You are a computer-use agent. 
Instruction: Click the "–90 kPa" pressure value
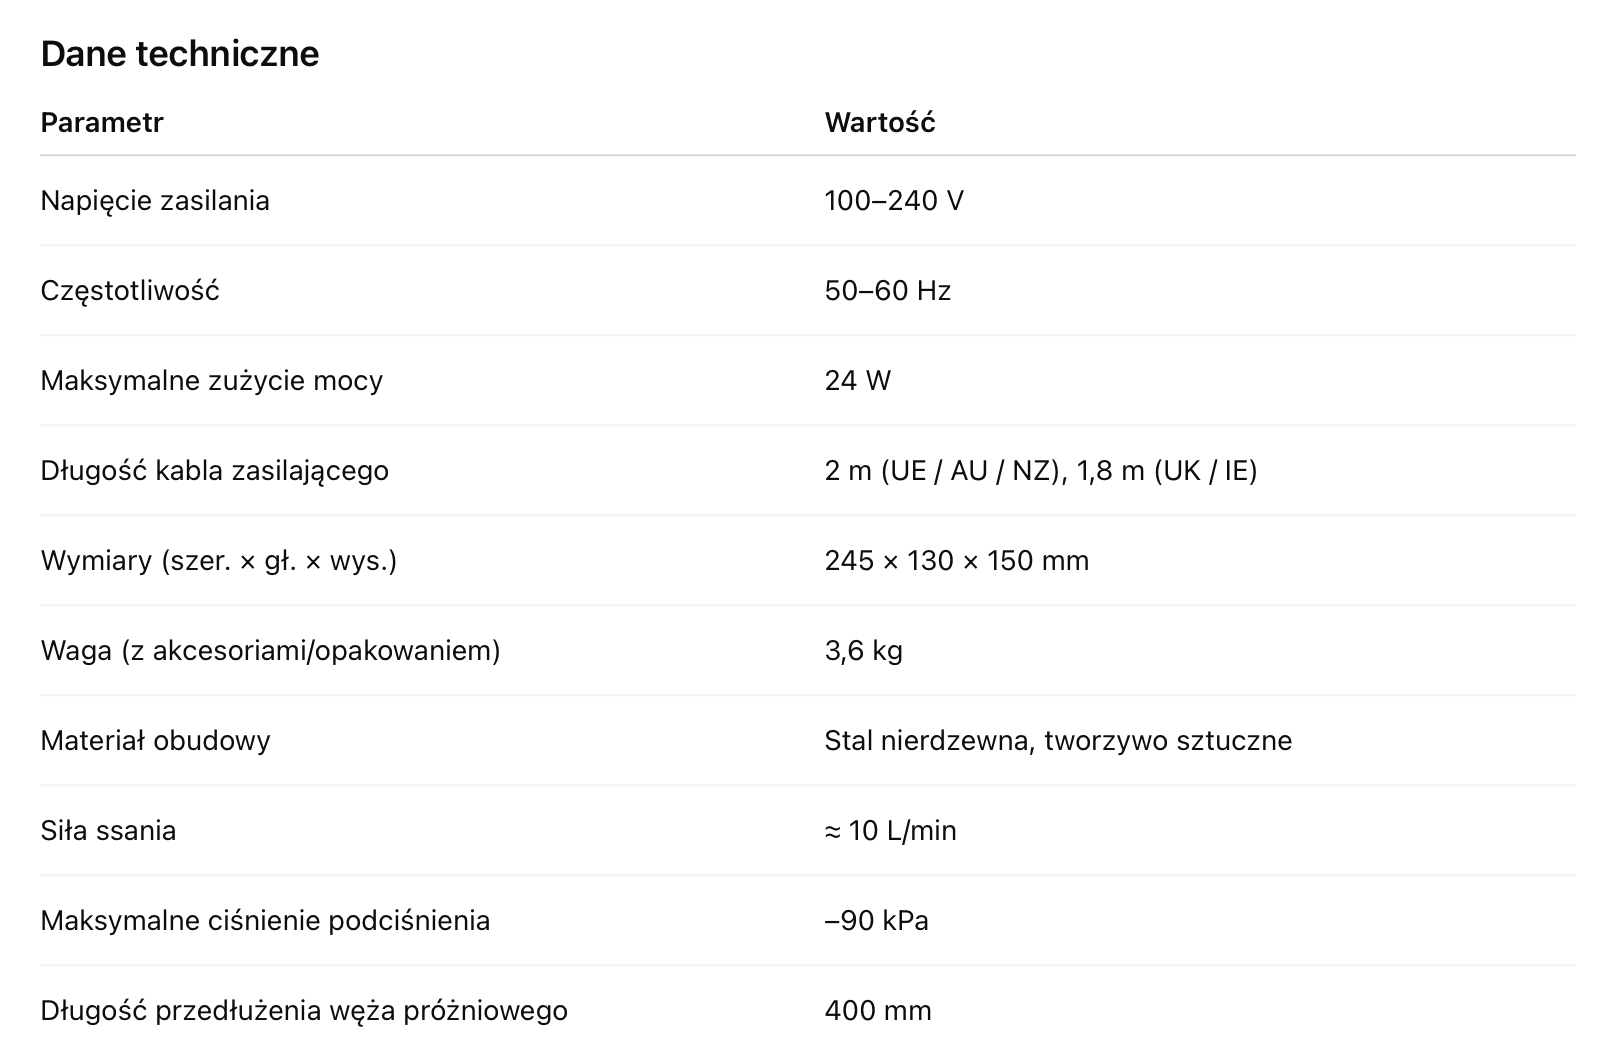coord(877,921)
